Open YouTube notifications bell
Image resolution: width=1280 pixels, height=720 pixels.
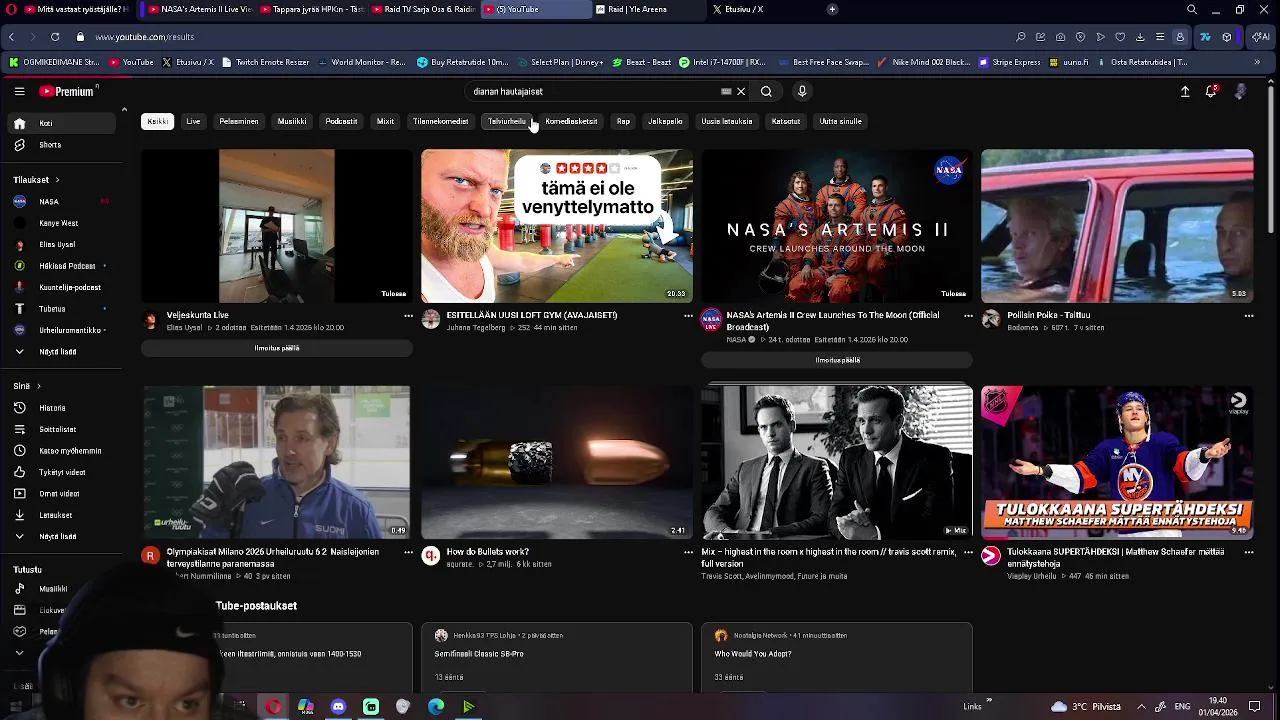[1211, 91]
